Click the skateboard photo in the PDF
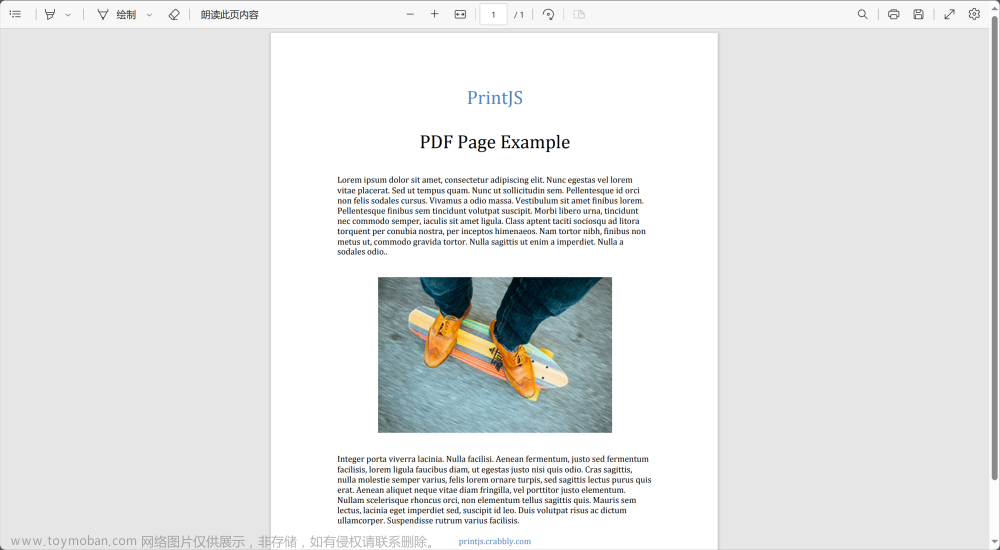 point(495,355)
